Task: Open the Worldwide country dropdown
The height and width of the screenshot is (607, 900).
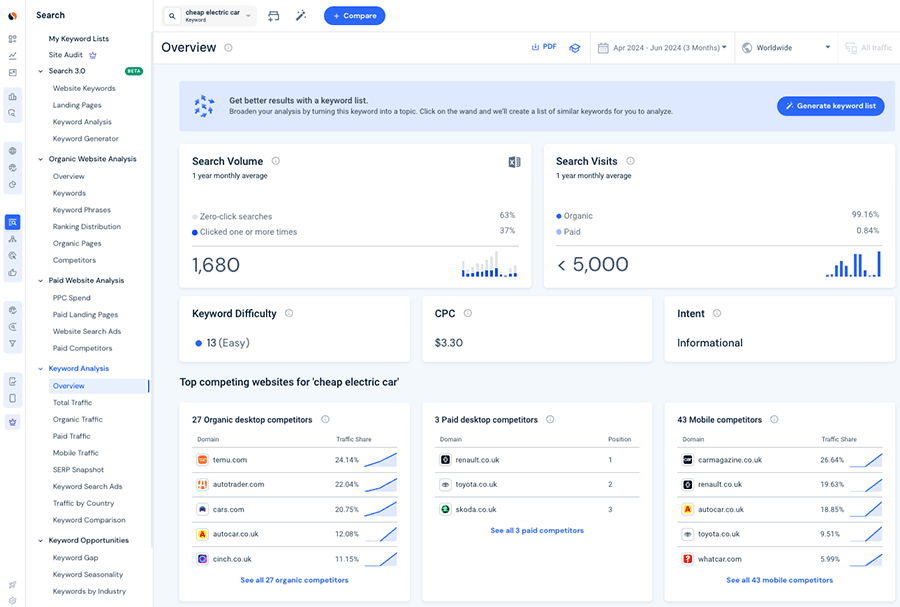Action: [786, 48]
